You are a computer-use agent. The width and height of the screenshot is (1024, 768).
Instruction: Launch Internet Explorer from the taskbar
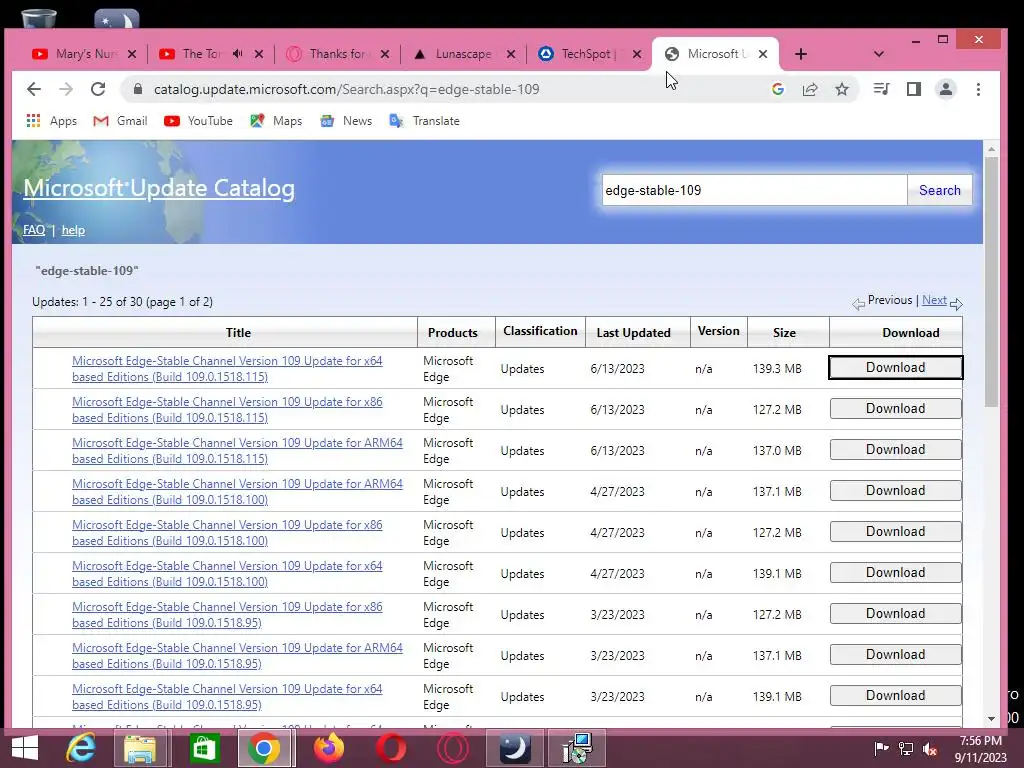click(81, 748)
